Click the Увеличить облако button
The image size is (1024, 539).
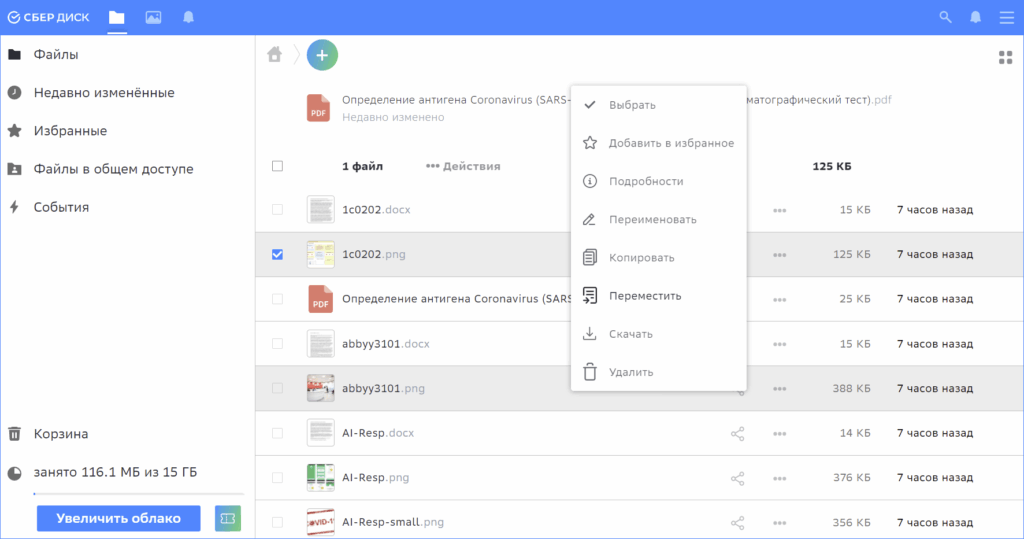tap(118, 518)
